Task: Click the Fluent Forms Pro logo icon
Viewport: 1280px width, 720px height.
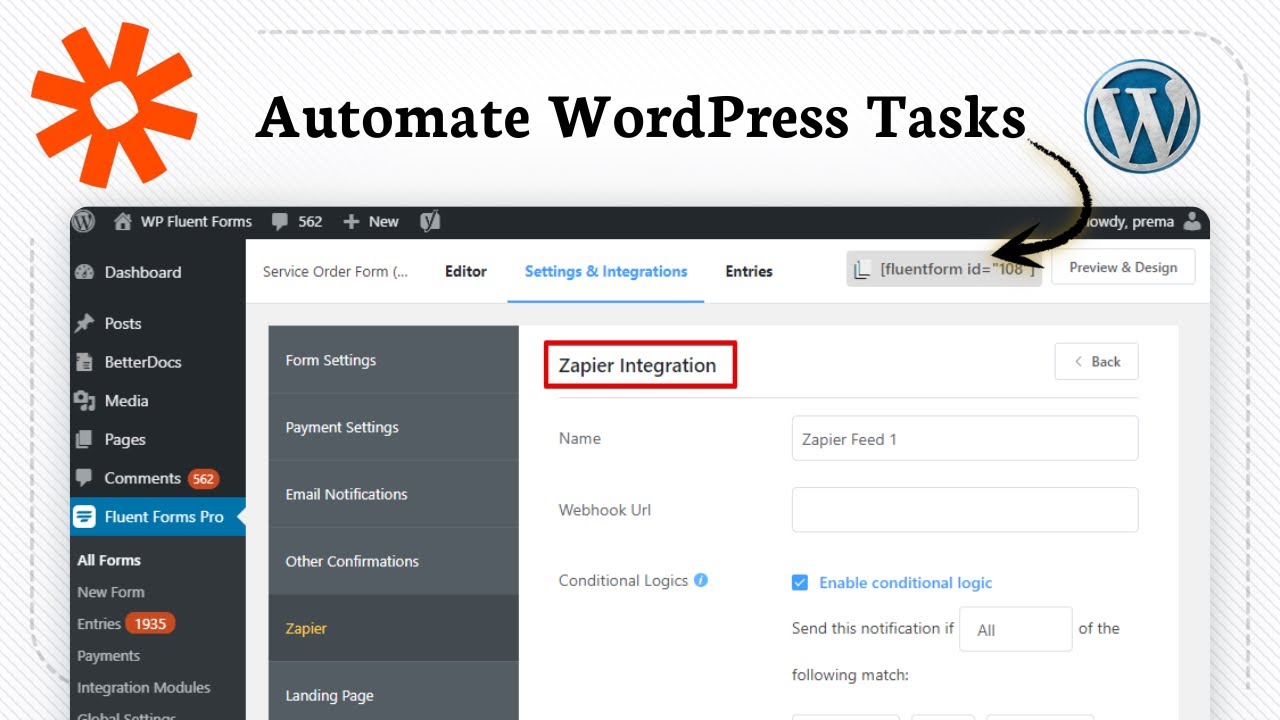Action: [x=86, y=517]
